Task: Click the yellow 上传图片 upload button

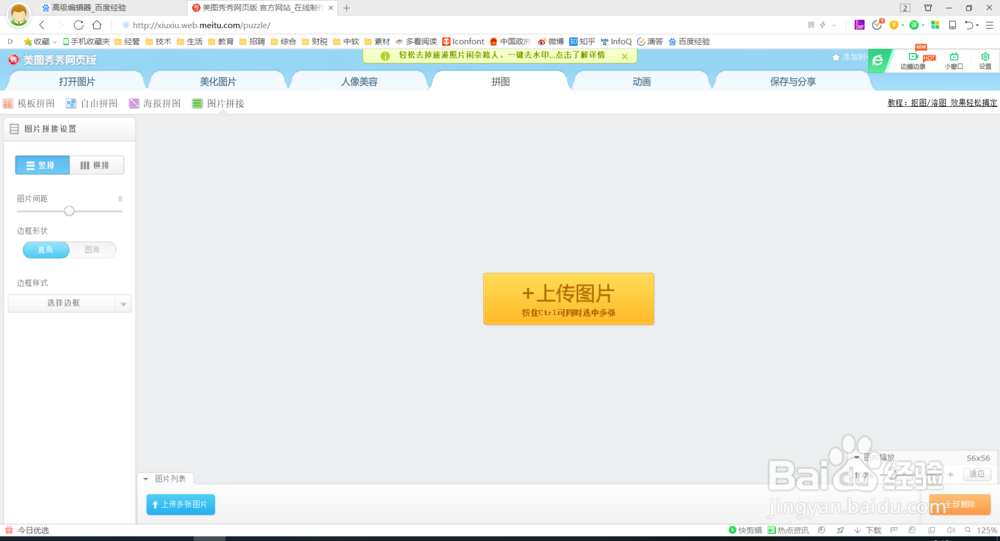Action: (x=568, y=299)
